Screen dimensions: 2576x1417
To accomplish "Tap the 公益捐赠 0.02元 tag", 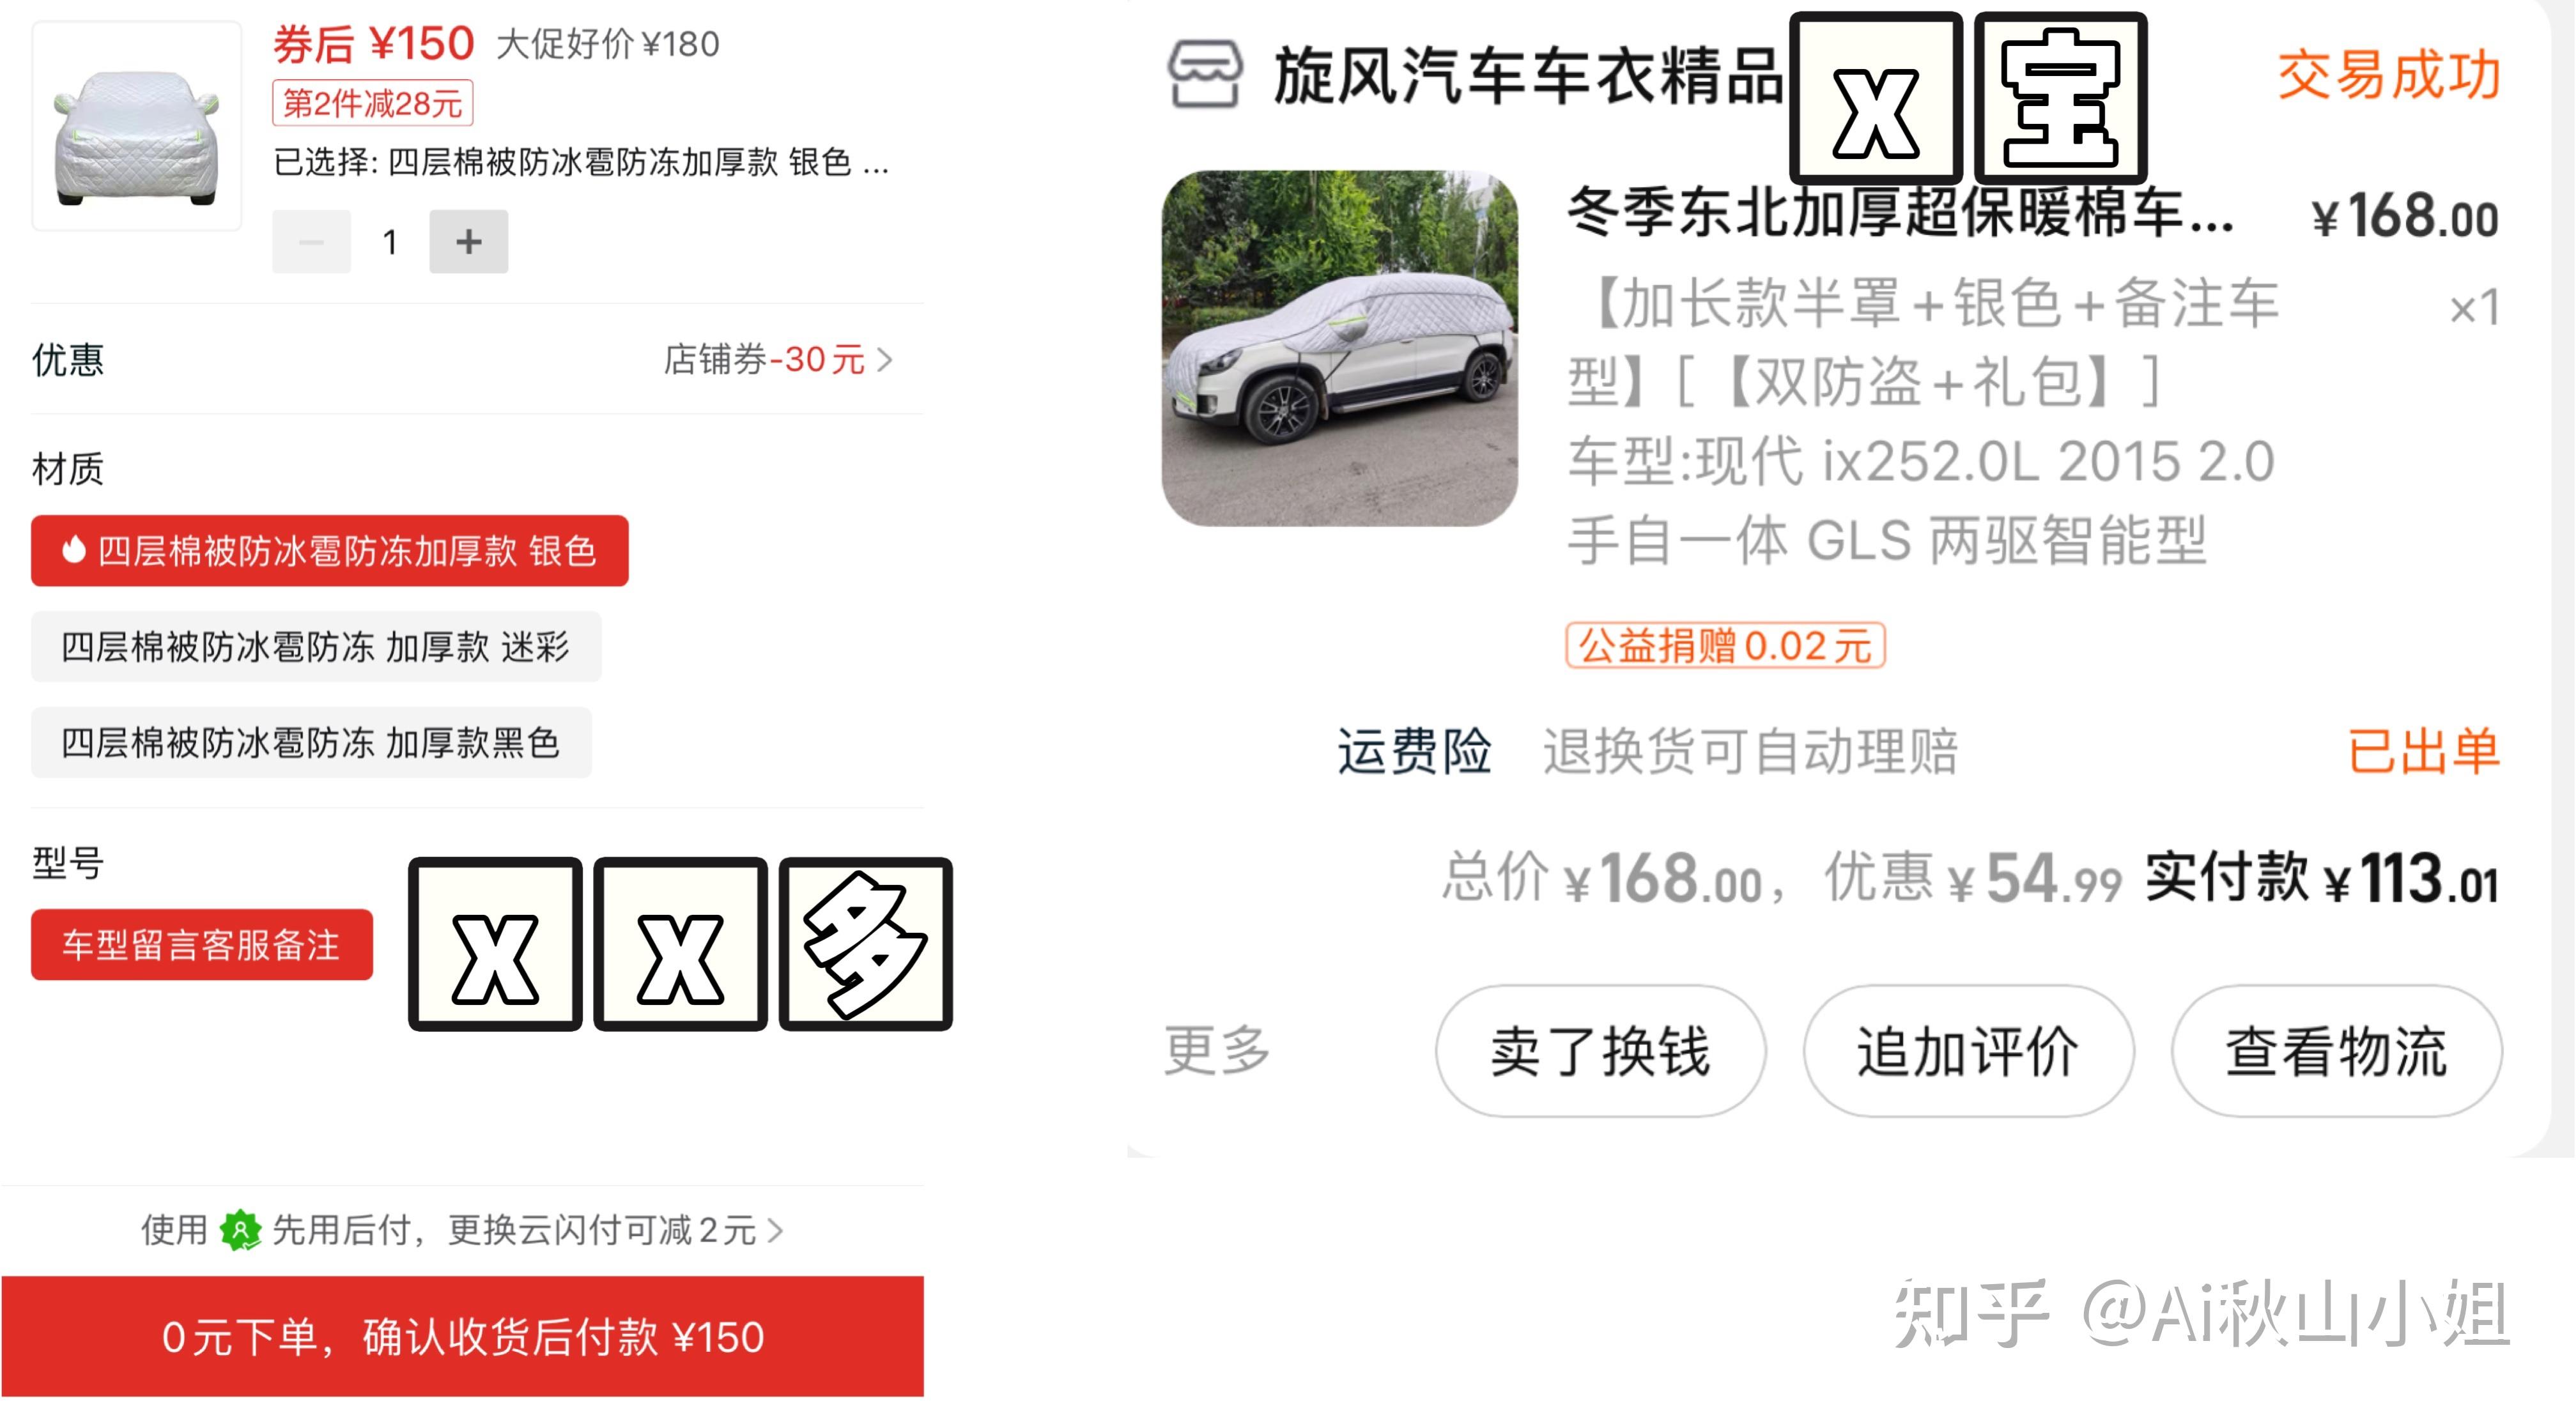I will pos(1725,646).
